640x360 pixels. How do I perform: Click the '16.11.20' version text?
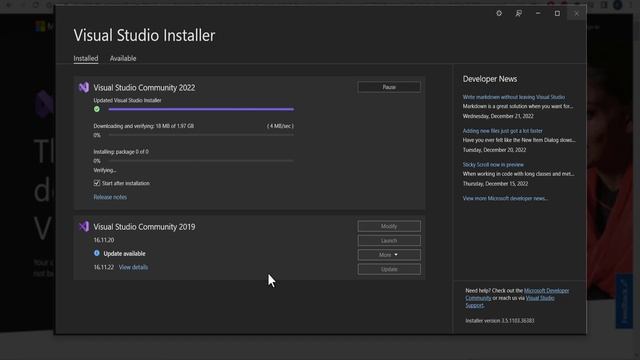(x=104, y=240)
